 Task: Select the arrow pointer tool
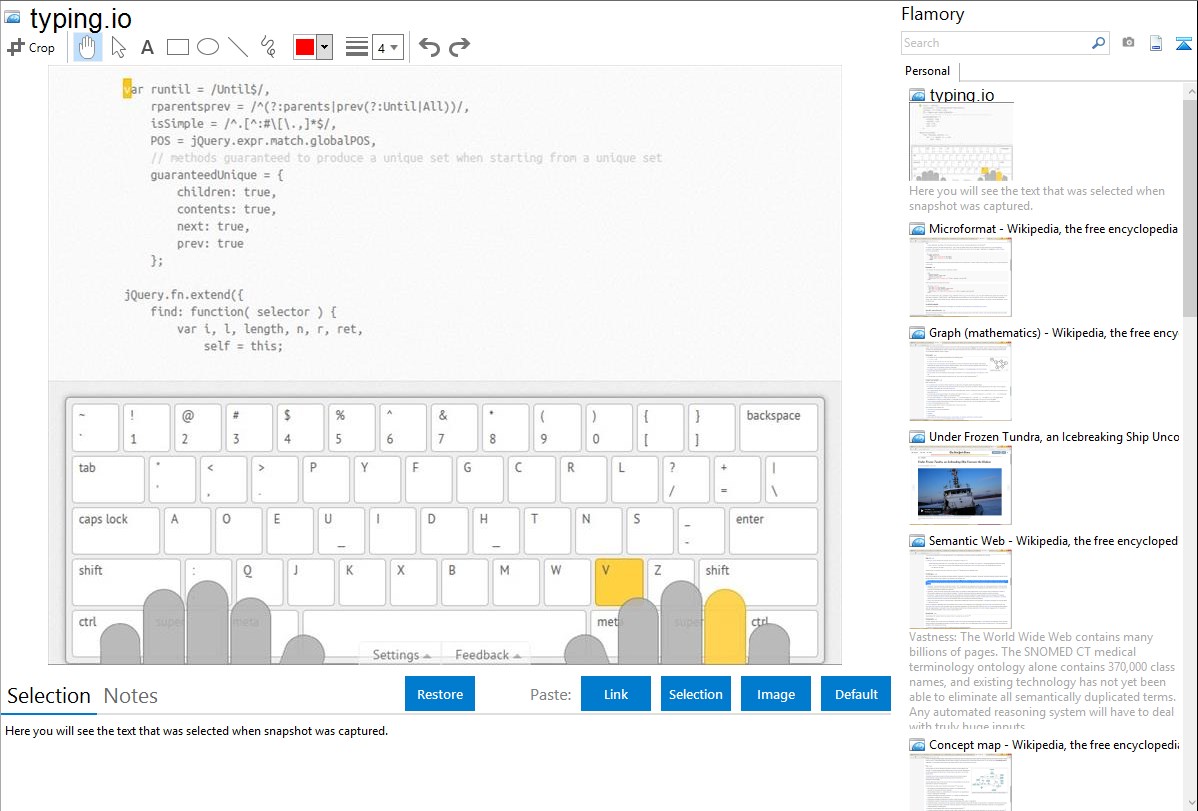118,47
